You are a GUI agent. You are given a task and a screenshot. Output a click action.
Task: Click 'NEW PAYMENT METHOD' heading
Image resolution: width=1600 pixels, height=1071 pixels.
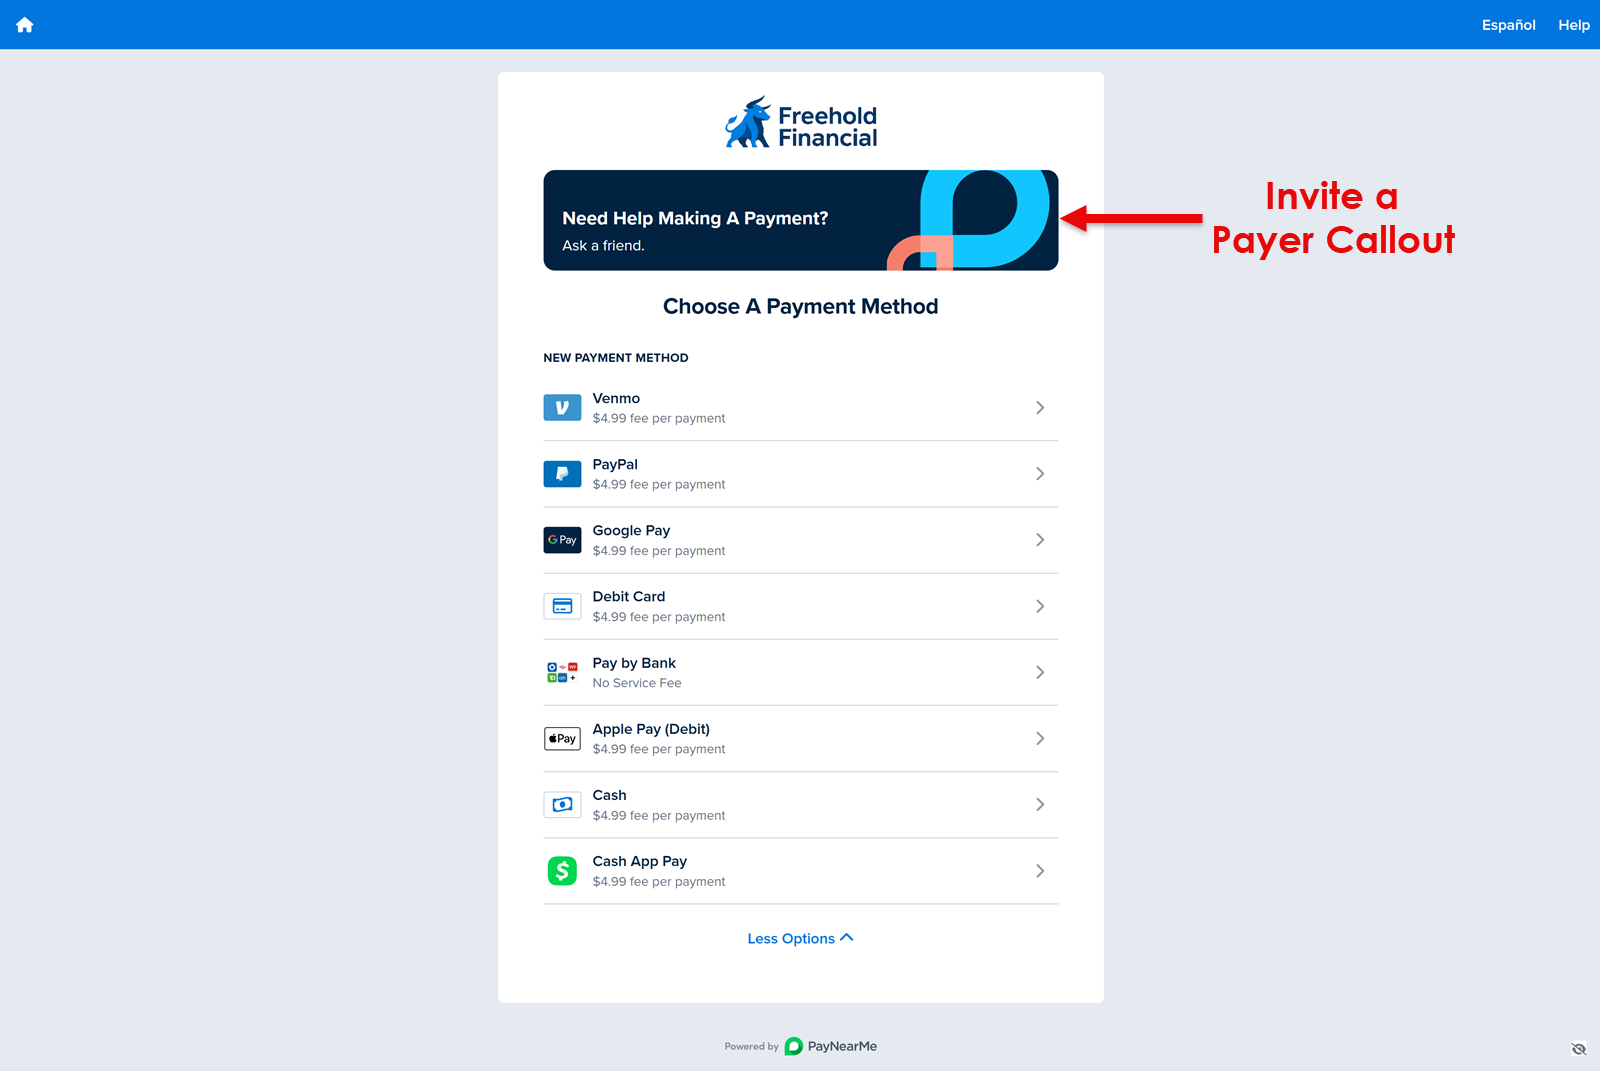[x=616, y=358]
